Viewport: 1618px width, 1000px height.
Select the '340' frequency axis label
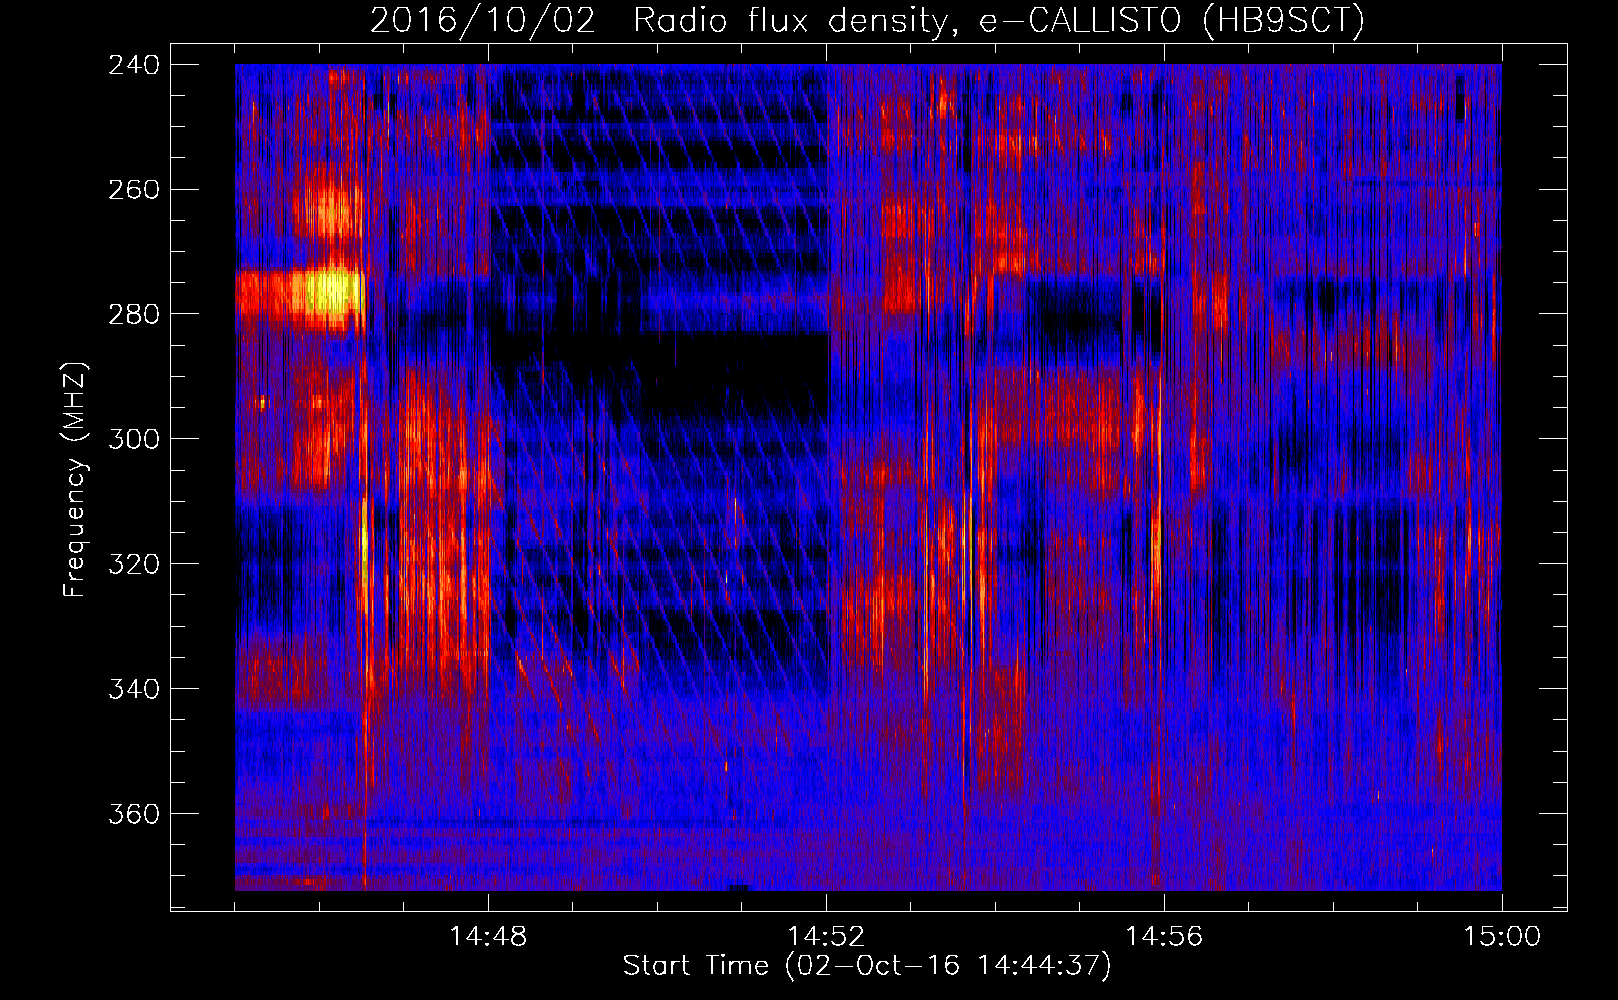[x=134, y=690]
